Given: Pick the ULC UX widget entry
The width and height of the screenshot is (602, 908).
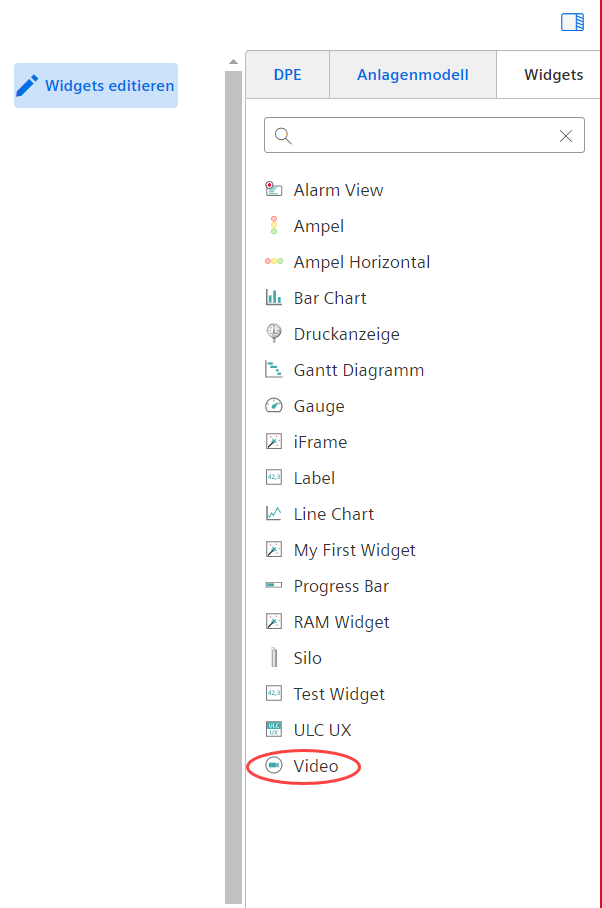Looking at the screenshot, I should pos(322,730).
